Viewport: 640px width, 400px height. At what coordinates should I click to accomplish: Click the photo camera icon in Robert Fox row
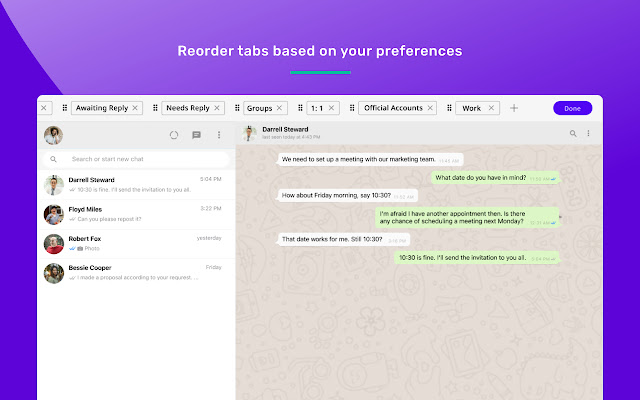(80, 248)
